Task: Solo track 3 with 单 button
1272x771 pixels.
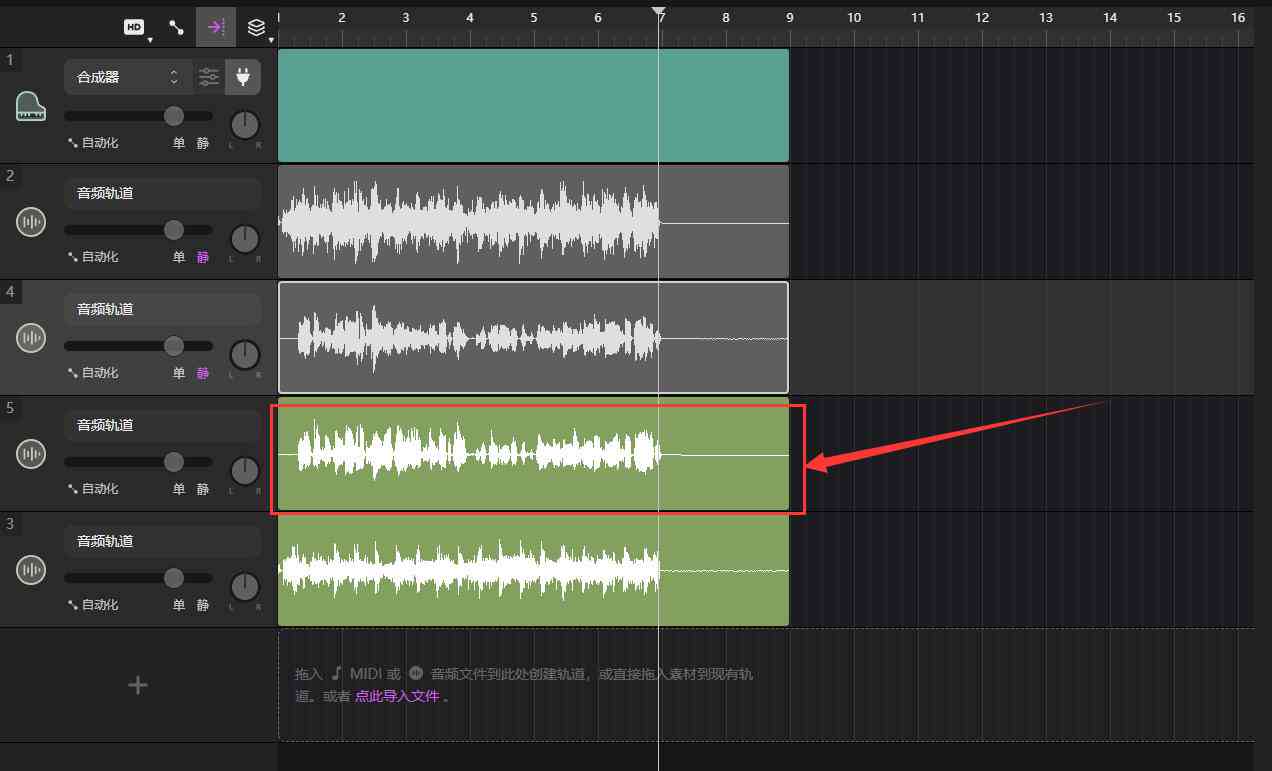Action: pyautogui.click(x=179, y=605)
